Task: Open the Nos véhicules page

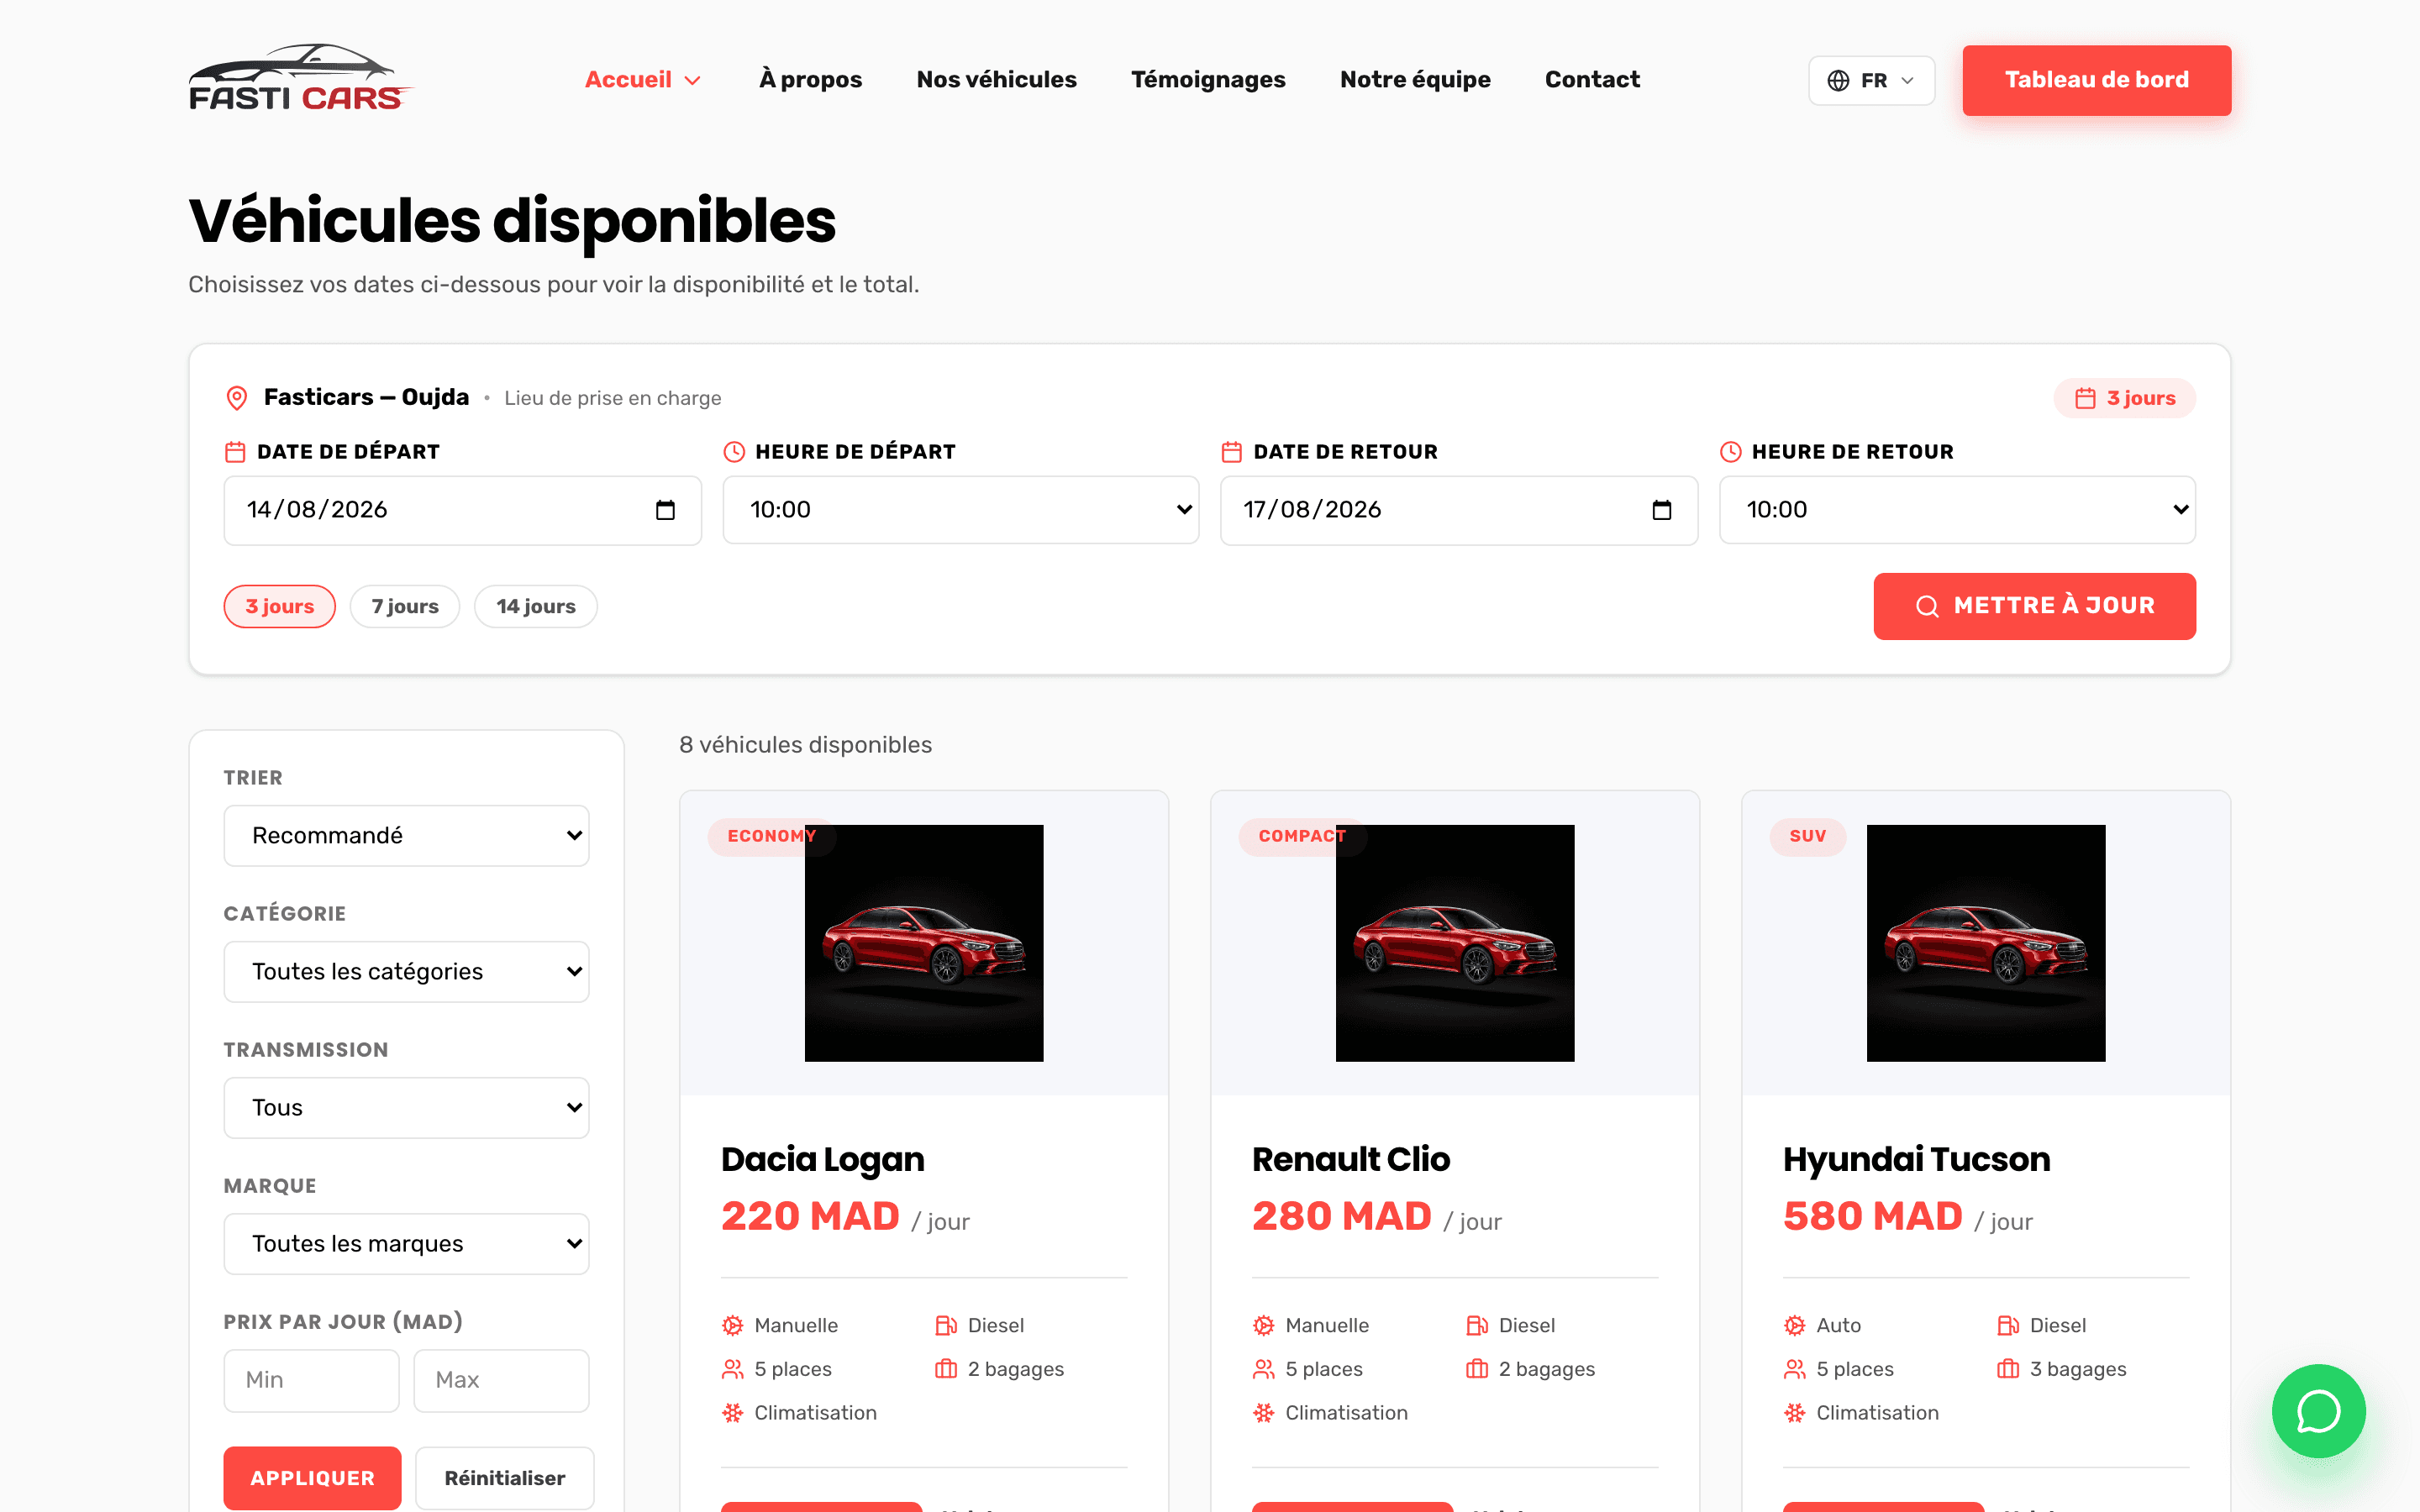Action: (x=996, y=80)
